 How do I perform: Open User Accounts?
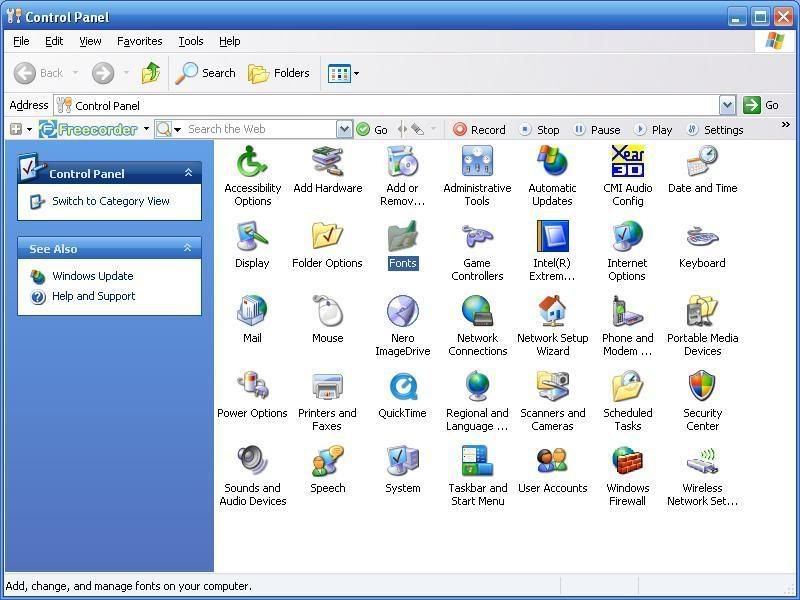(x=553, y=469)
